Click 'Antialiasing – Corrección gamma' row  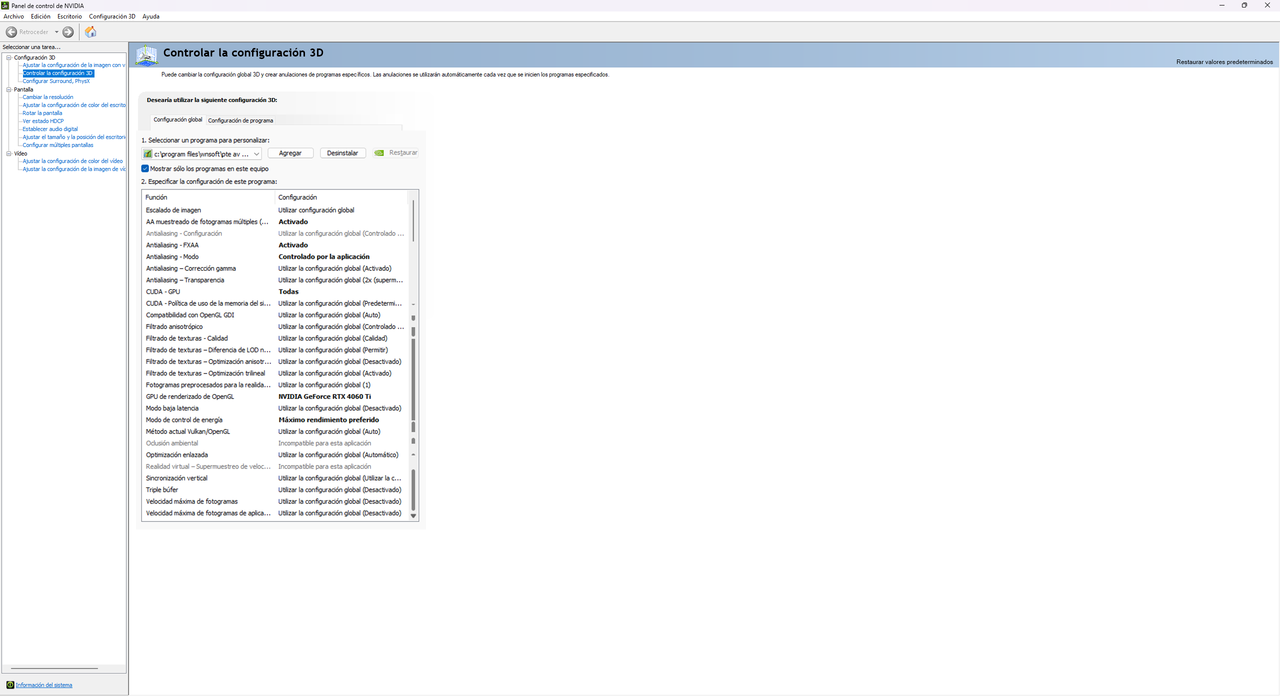click(x=275, y=268)
